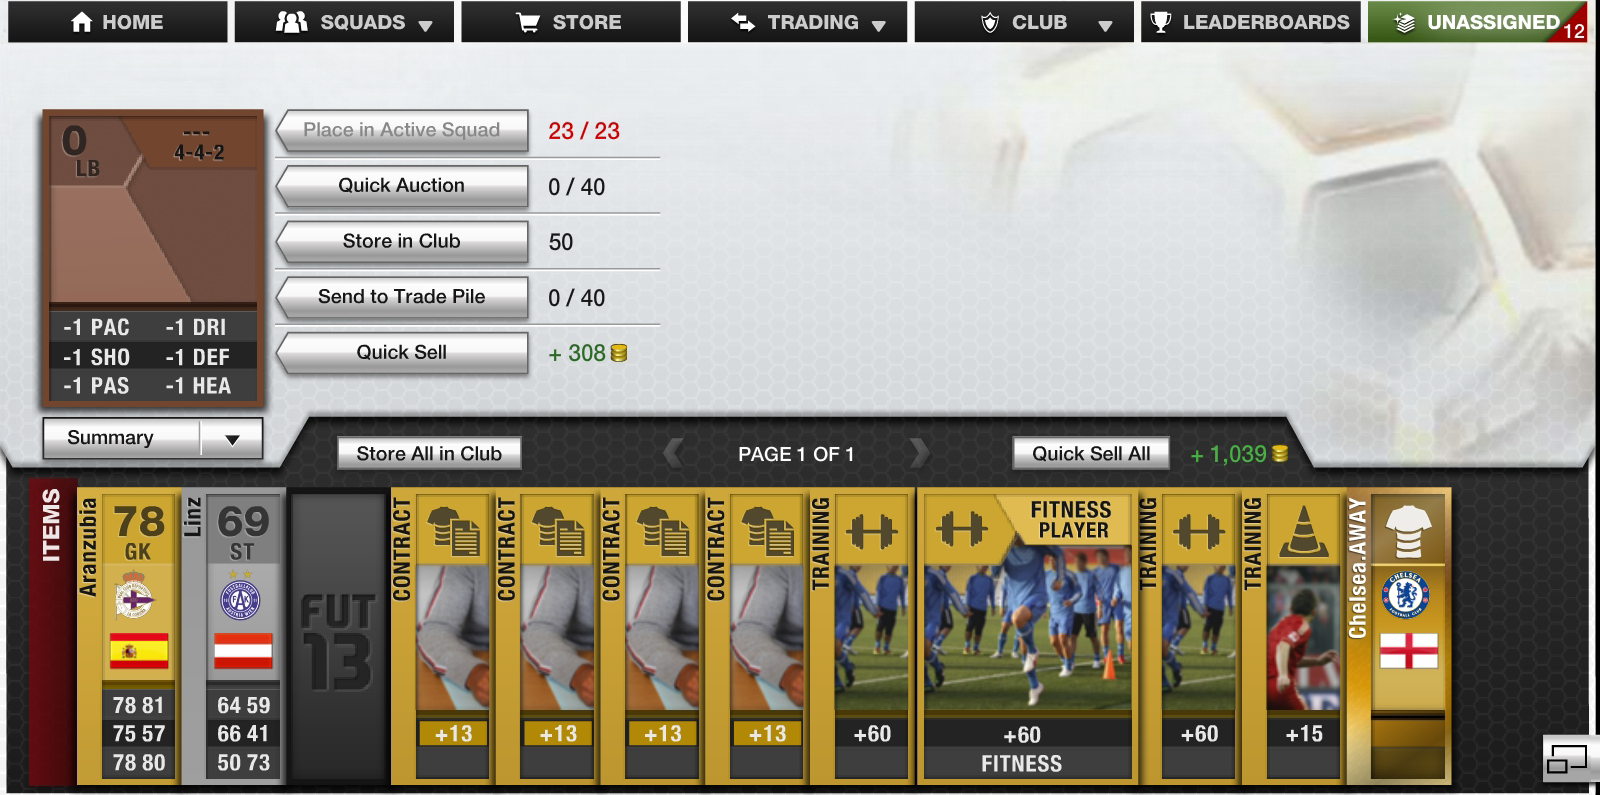Select the first +13 Contract card

442,636
